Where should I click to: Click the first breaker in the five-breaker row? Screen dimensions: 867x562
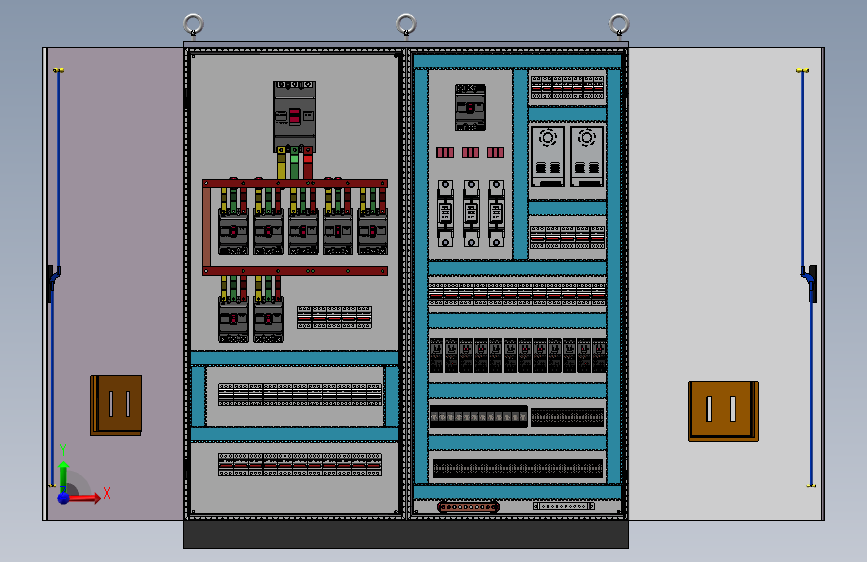(233, 232)
